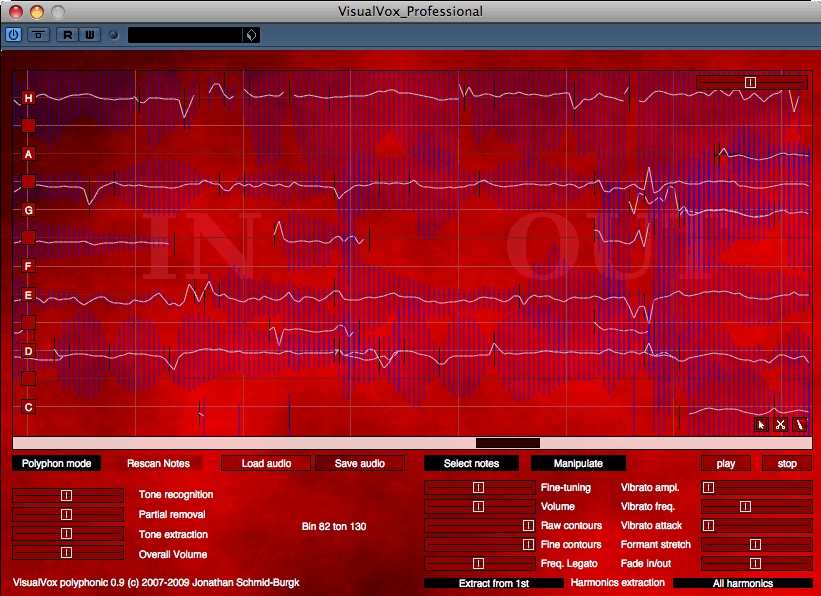Adjust the Tone extraction slider
821x596 pixels.
pos(68,534)
